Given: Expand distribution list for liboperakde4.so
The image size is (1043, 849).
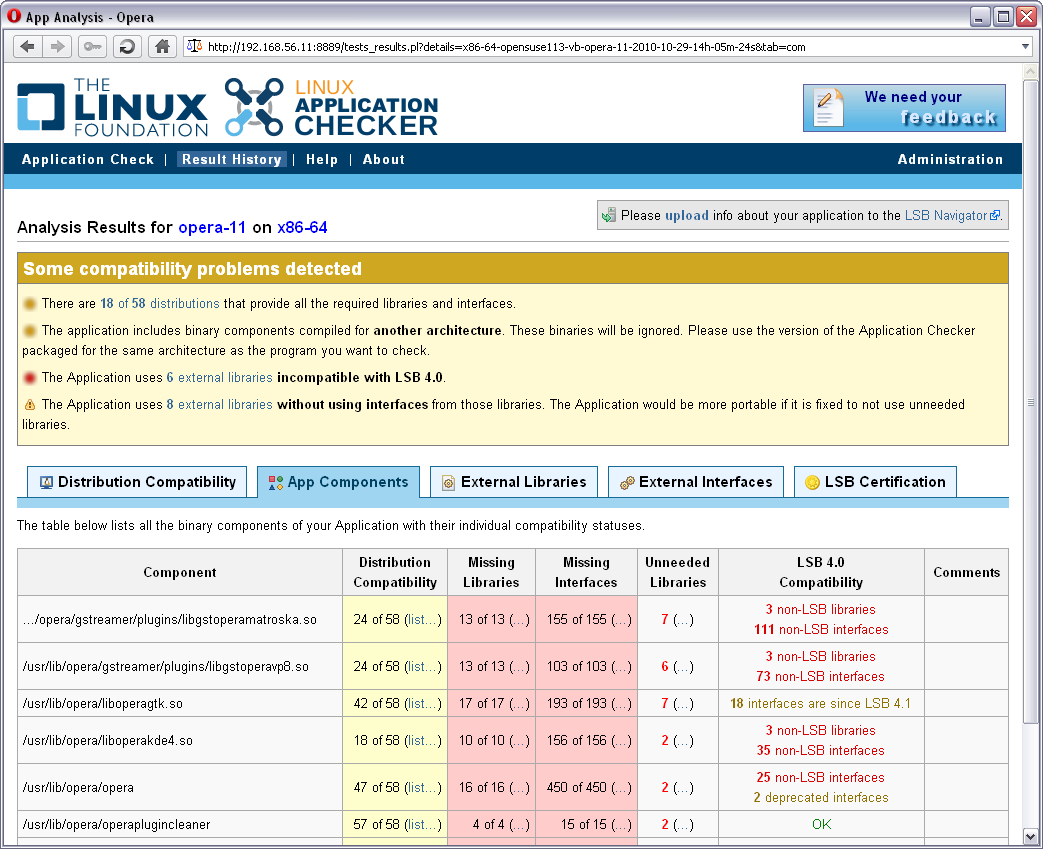Looking at the screenshot, I should point(423,741).
